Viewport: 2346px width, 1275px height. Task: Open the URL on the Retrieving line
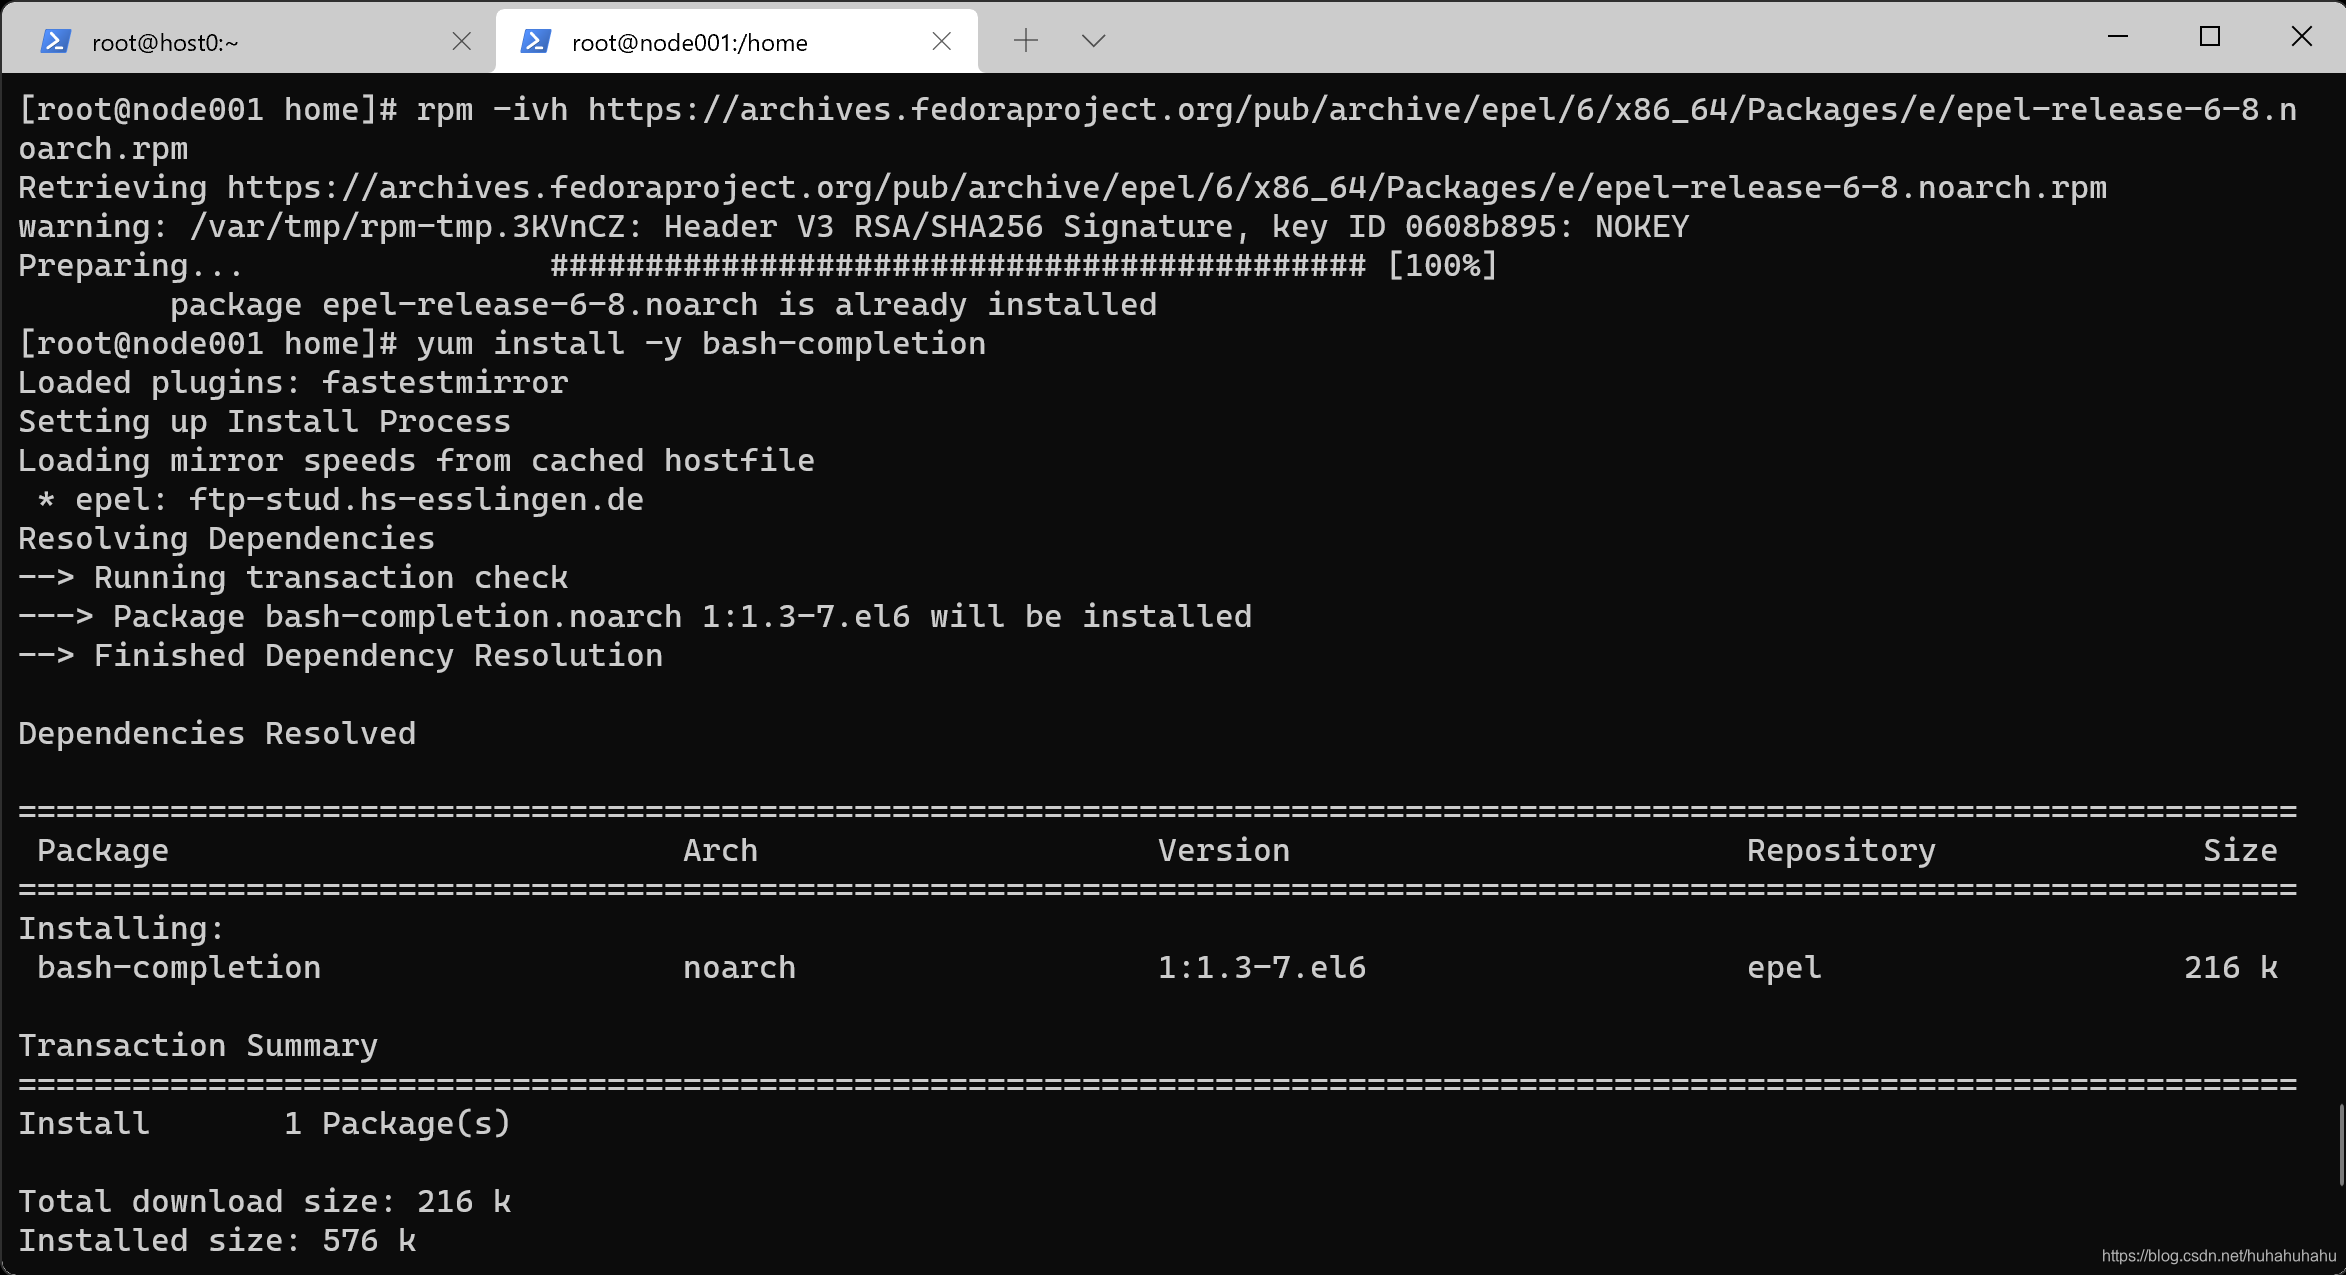pos(1165,188)
